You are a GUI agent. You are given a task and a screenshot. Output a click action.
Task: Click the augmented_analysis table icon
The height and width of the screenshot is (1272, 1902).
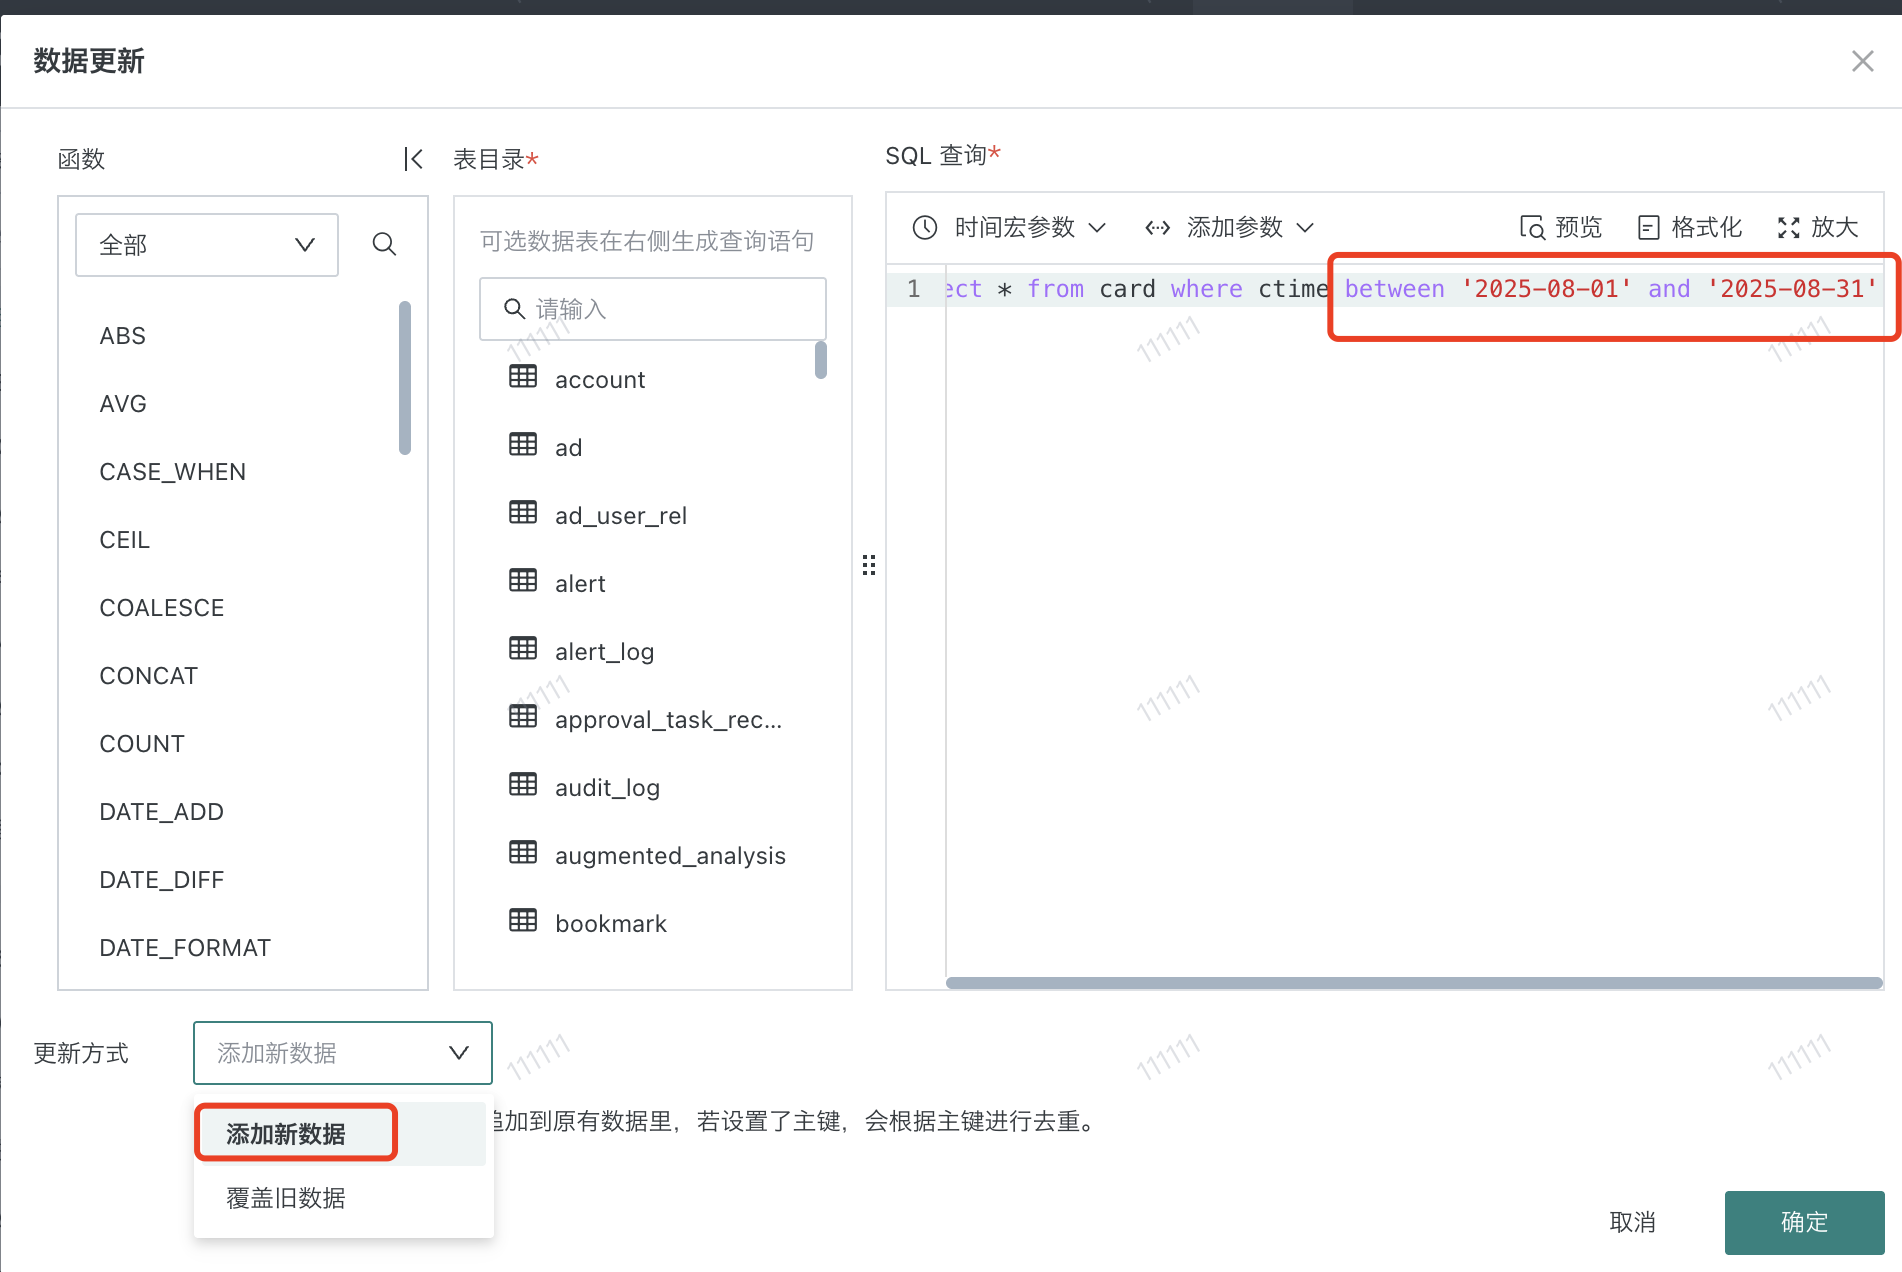(x=523, y=853)
